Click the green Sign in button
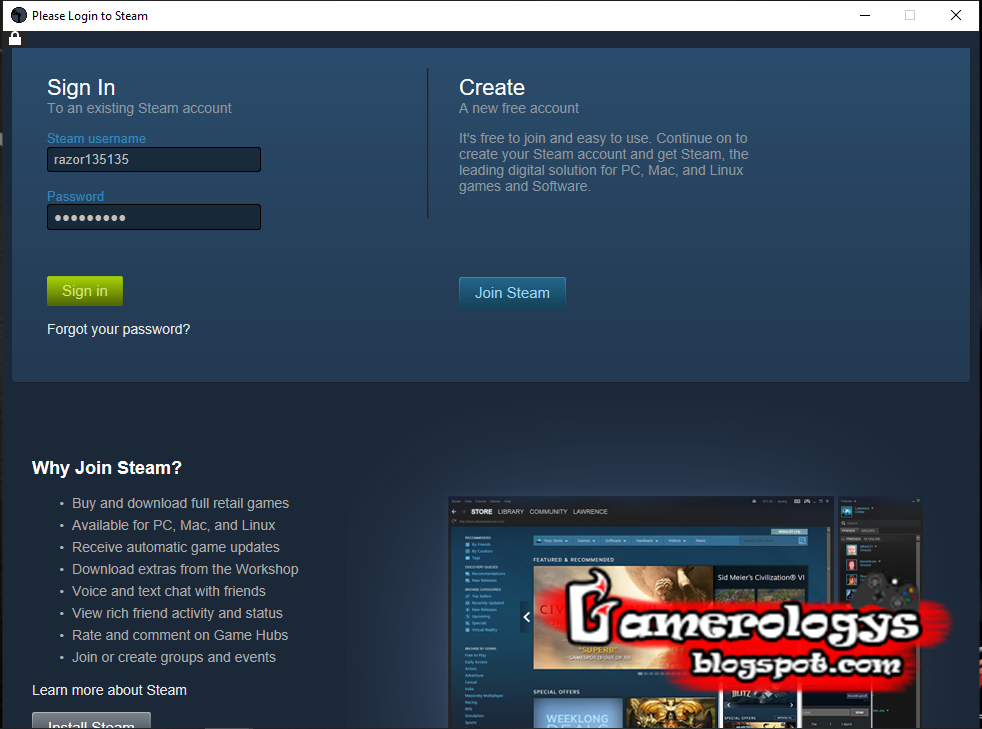This screenshot has height=729, width=982. point(84,290)
